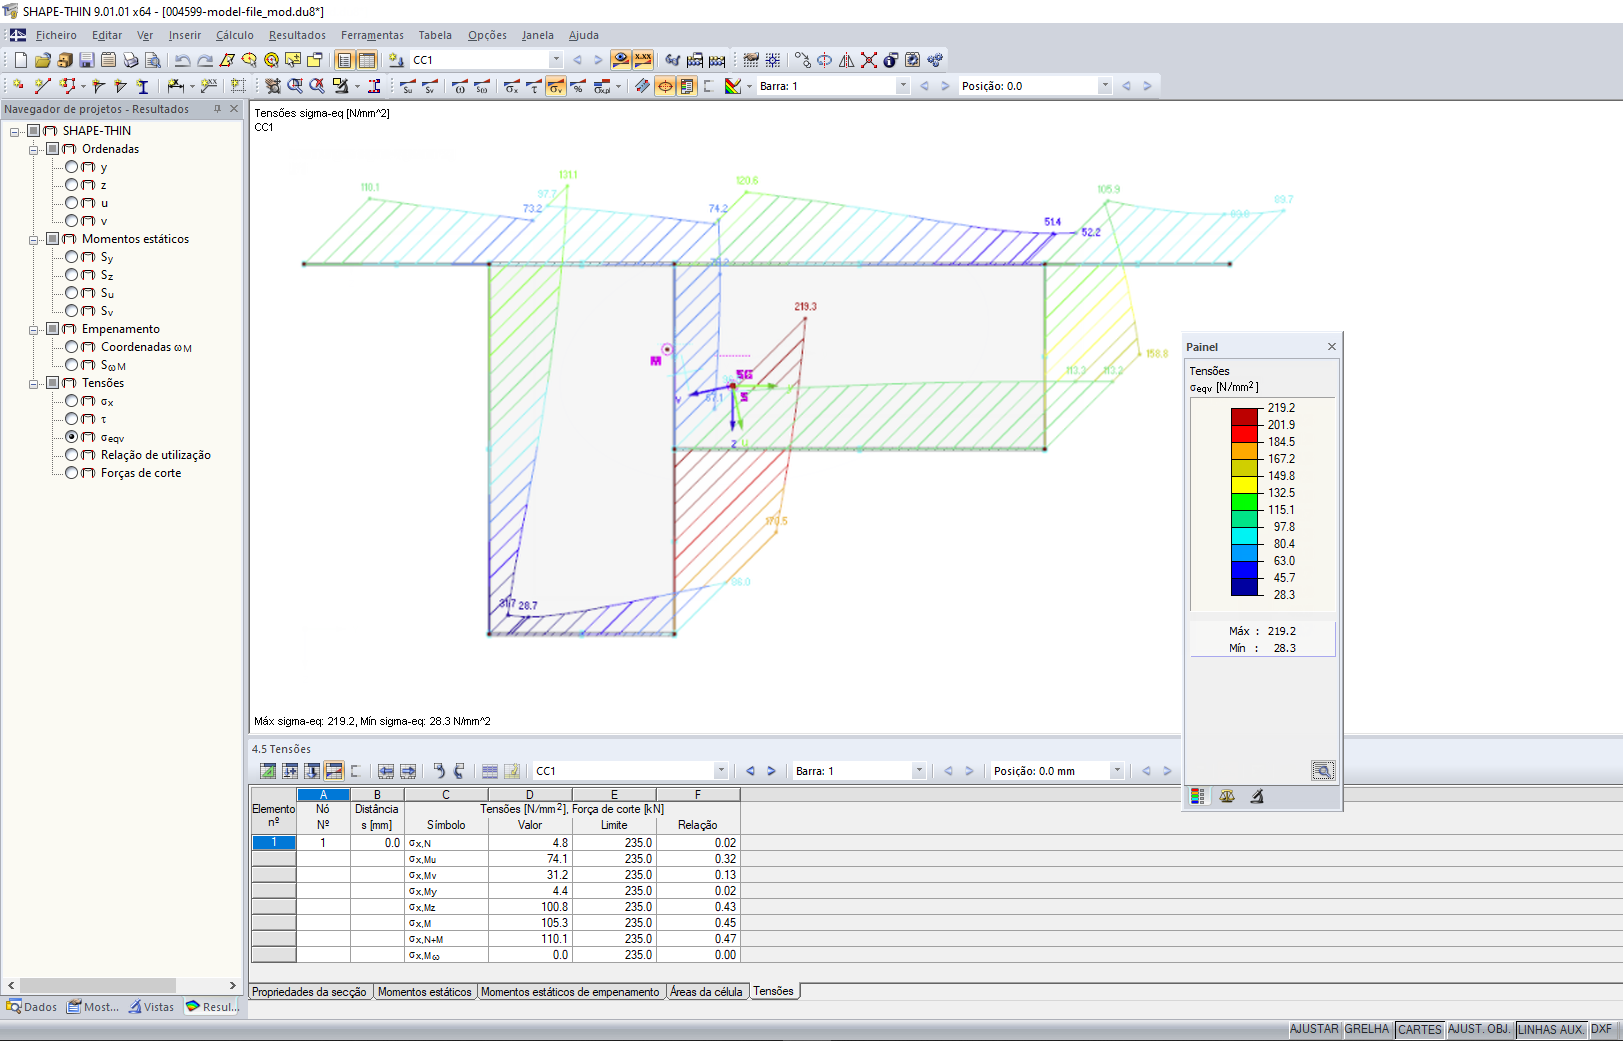Select the z ordinate radio button
Viewport: 1623px width, 1041px height.
point(72,185)
